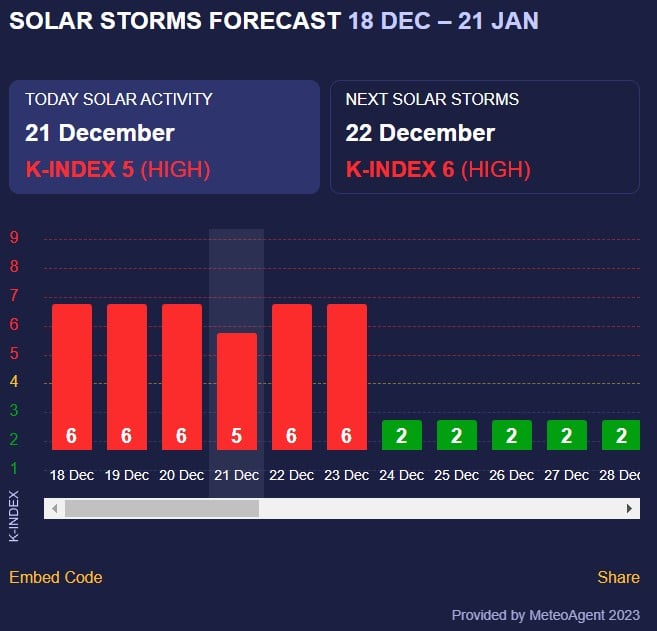This screenshot has width=657, height=631.
Task: Select the Today Solar Activity card
Action: (164, 137)
